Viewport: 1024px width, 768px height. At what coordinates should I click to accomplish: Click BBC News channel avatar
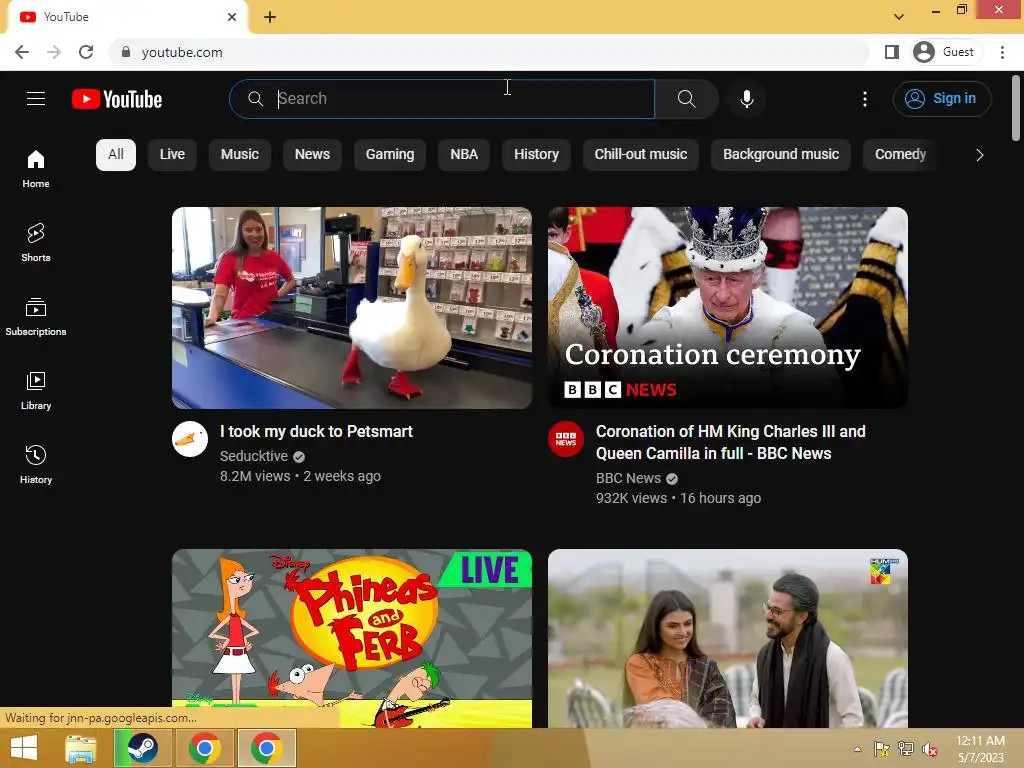point(566,439)
